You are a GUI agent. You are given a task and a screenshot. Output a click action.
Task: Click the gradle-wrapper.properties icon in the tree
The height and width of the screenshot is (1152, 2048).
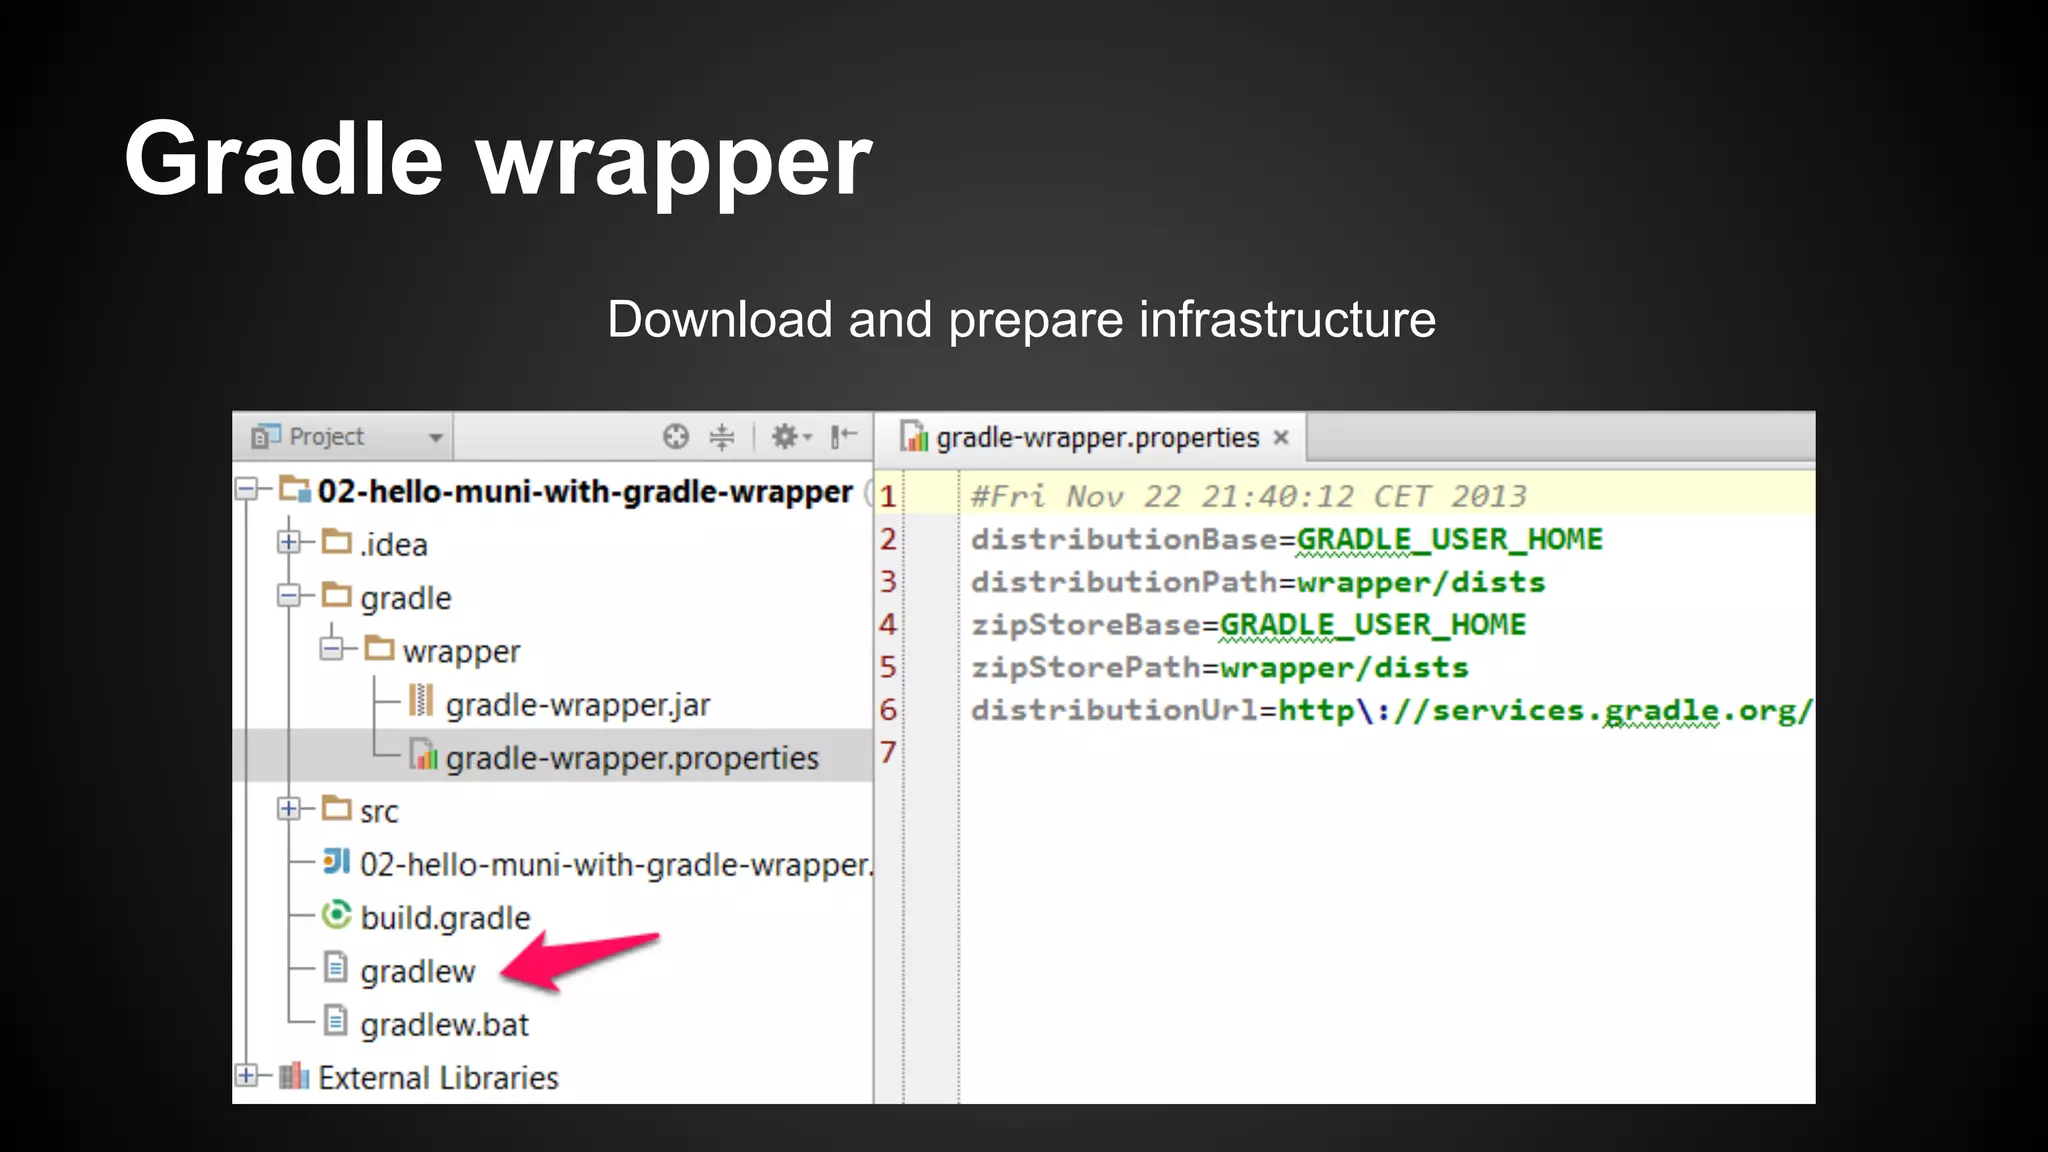click(423, 755)
